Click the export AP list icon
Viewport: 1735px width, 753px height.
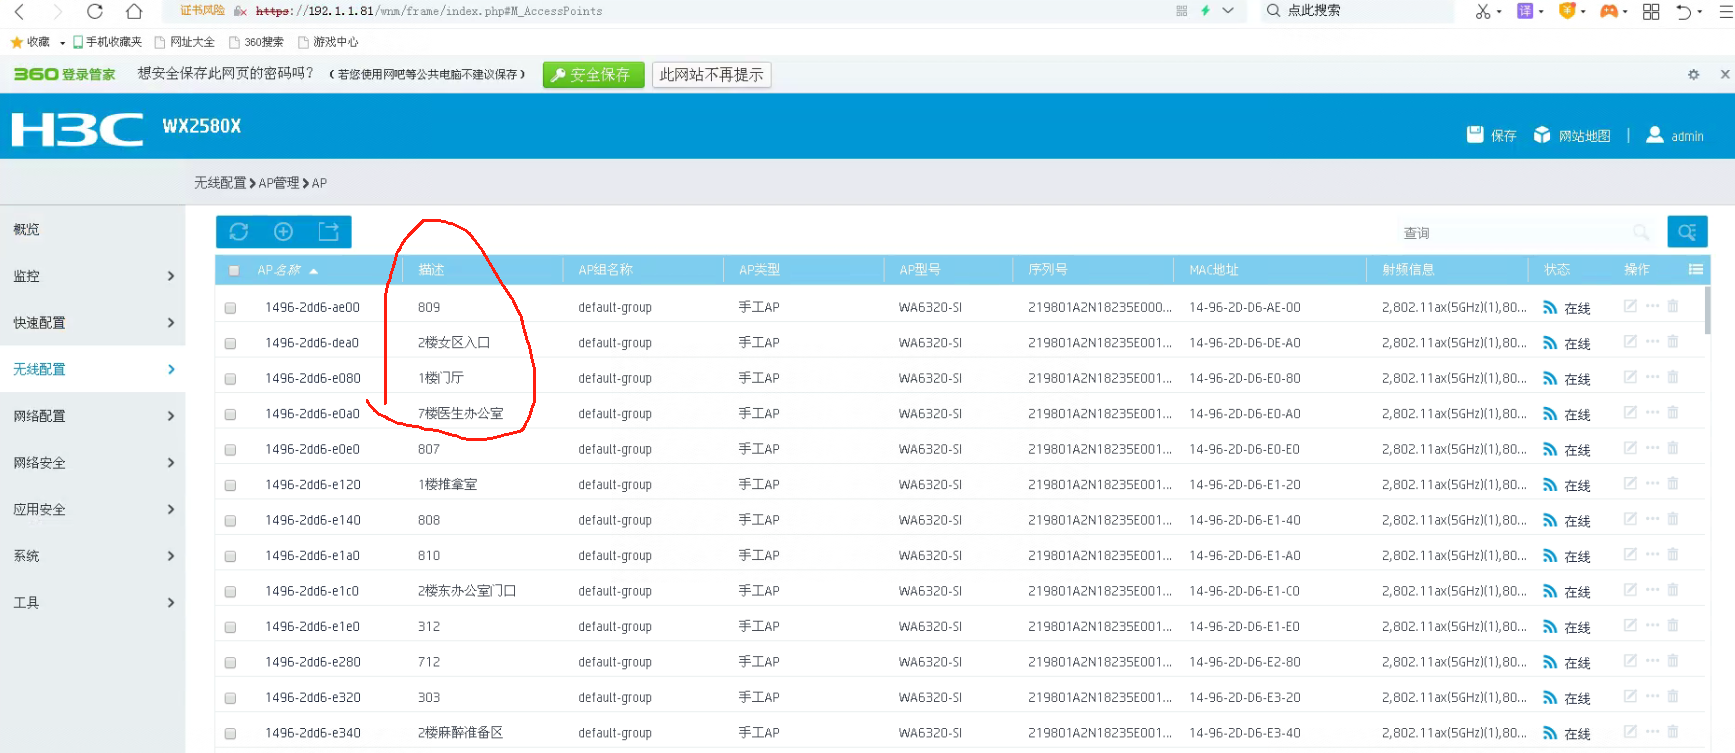tap(328, 232)
